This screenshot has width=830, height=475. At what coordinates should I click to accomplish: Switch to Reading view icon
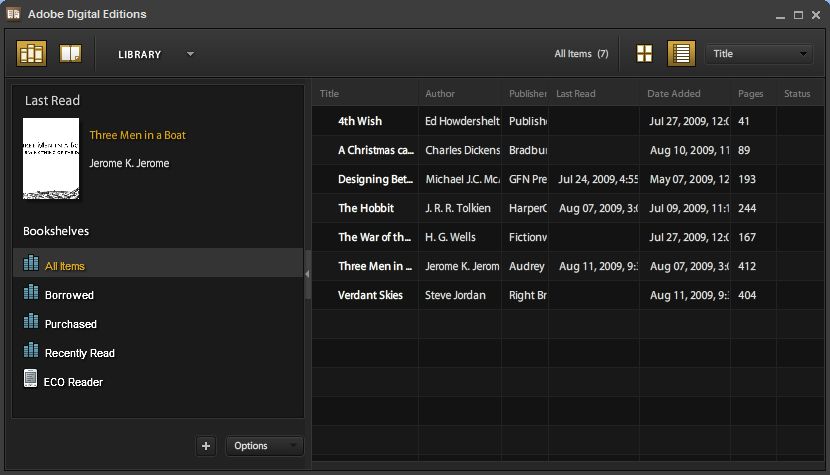tap(70, 53)
